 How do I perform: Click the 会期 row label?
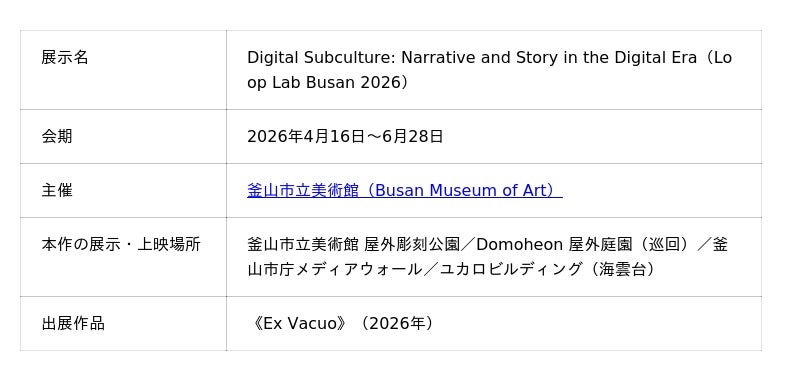(57, 136)
